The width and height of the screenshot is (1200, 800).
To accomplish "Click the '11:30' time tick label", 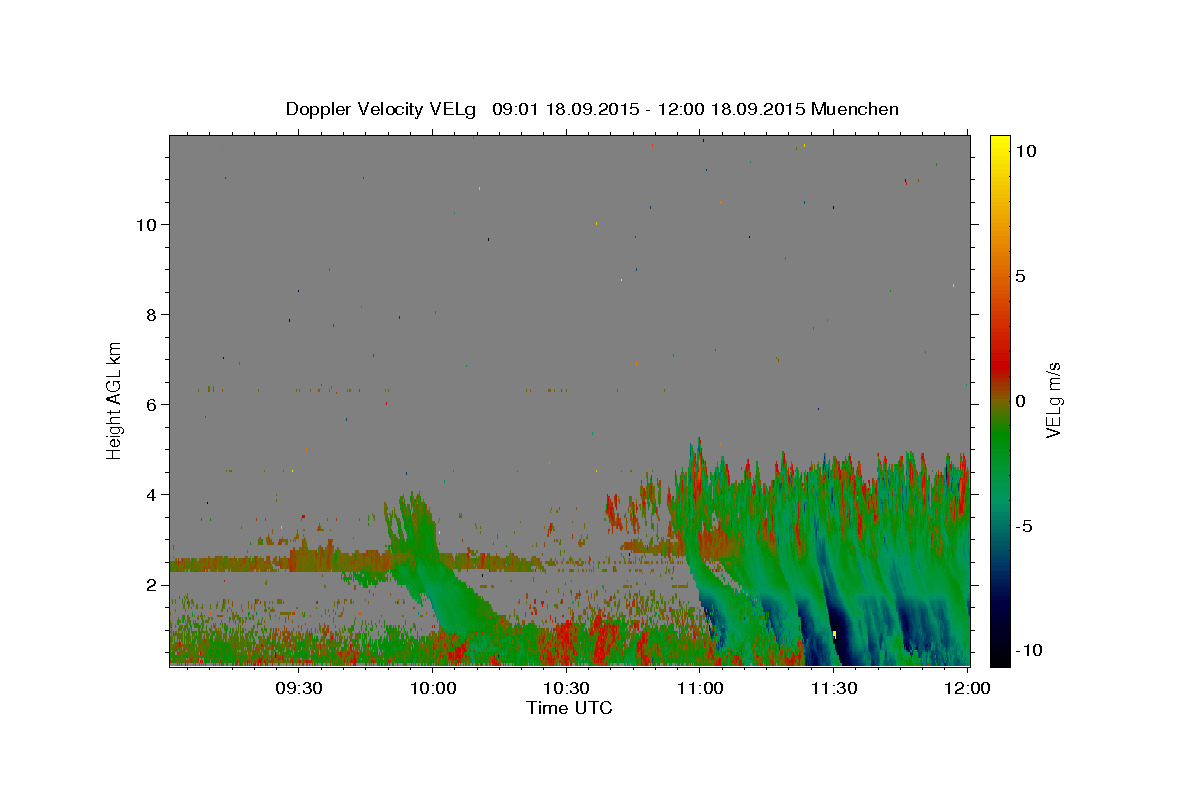I will point(833,689).
